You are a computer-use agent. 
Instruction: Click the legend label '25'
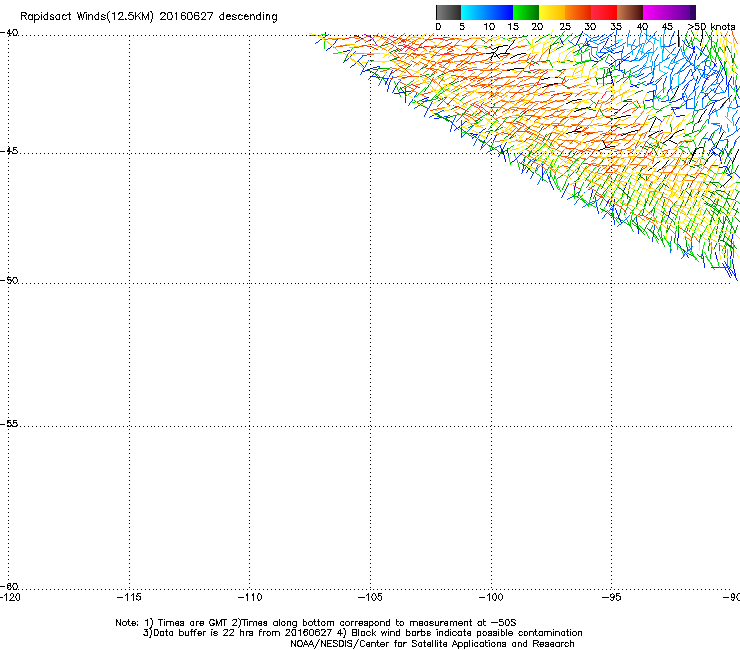click(565, 27)
